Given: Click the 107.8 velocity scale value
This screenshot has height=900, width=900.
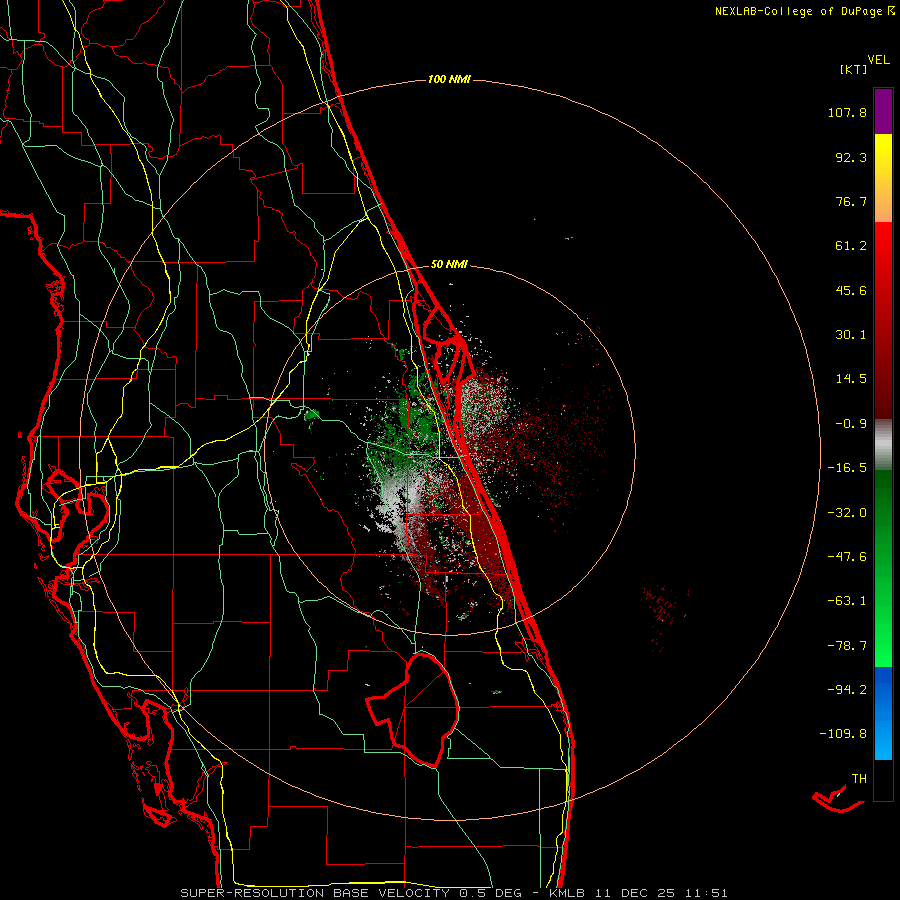Looking at the screenshot, I should (x=847, y=112).
